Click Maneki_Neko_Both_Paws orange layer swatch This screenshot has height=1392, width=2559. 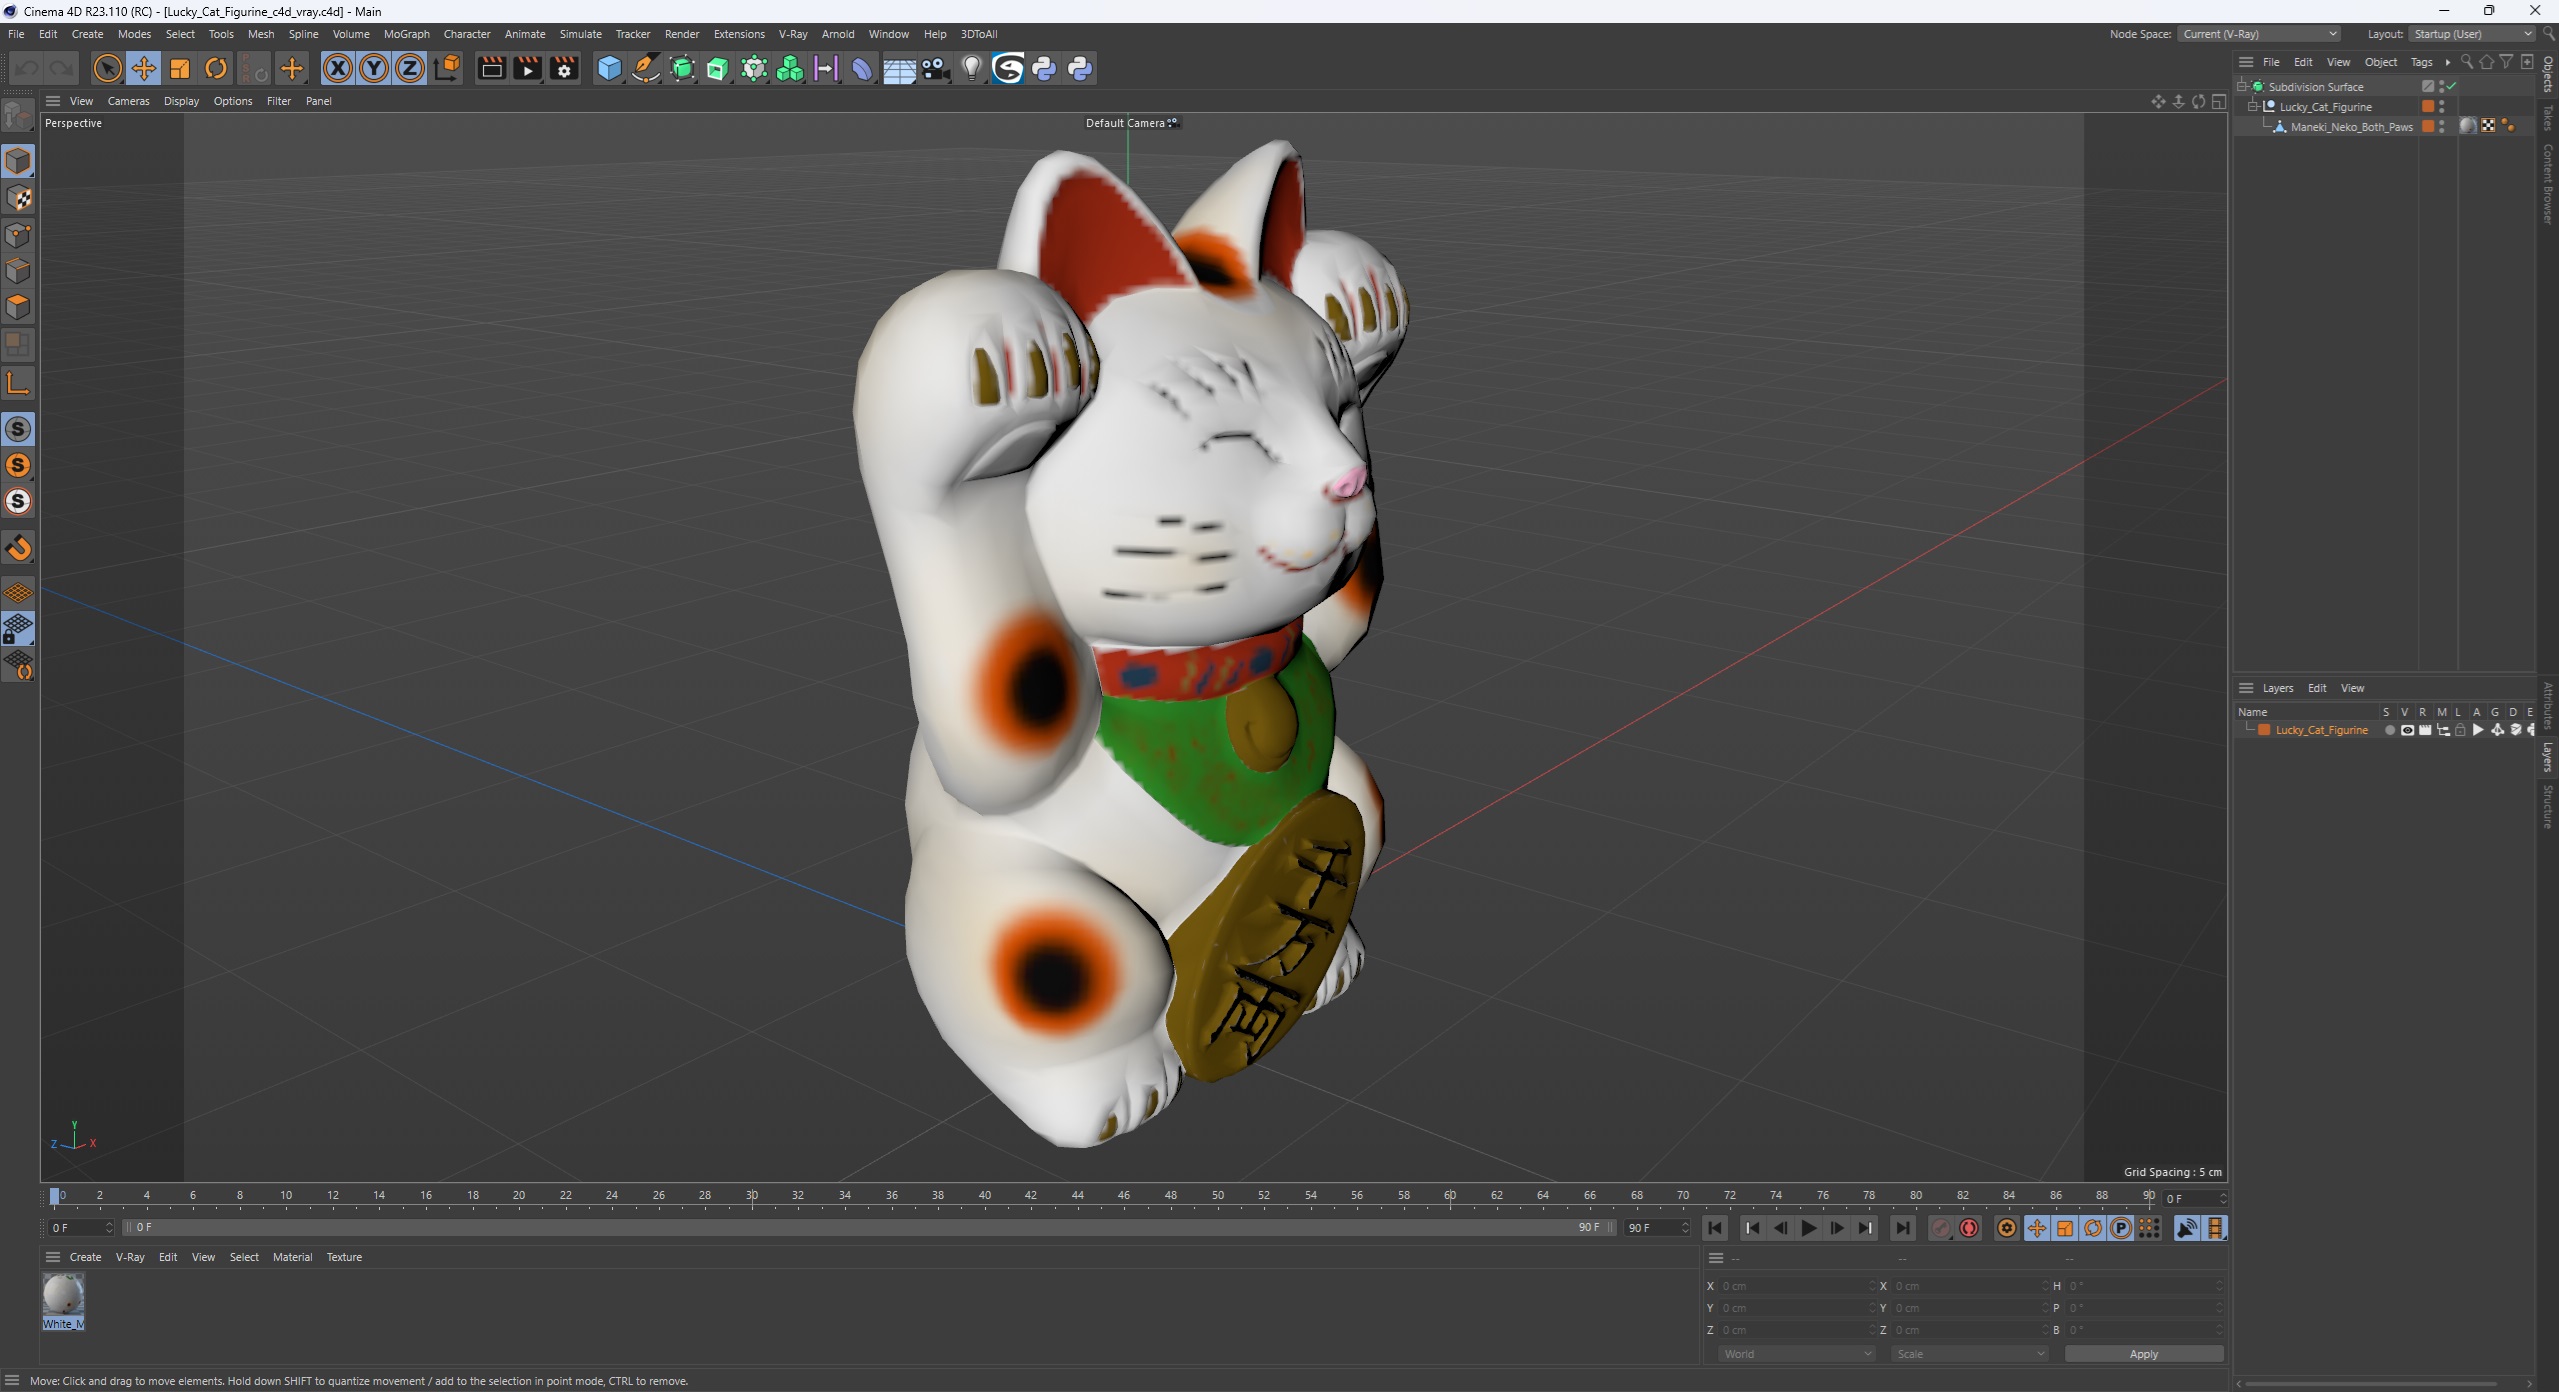[x=2428, y=127]
